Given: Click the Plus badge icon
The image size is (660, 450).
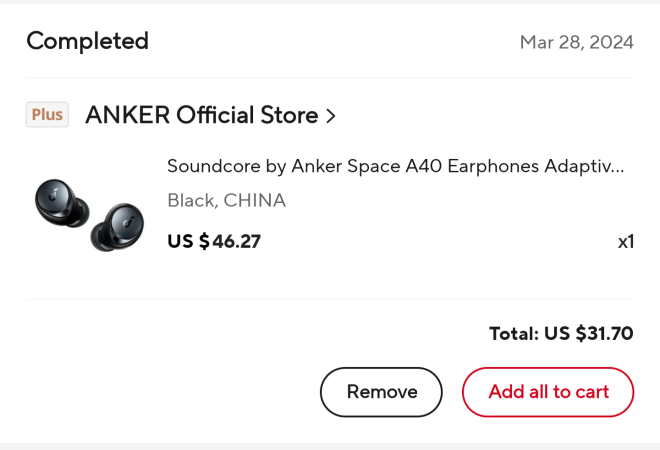Looking at the screenshot, I should 47,114.
